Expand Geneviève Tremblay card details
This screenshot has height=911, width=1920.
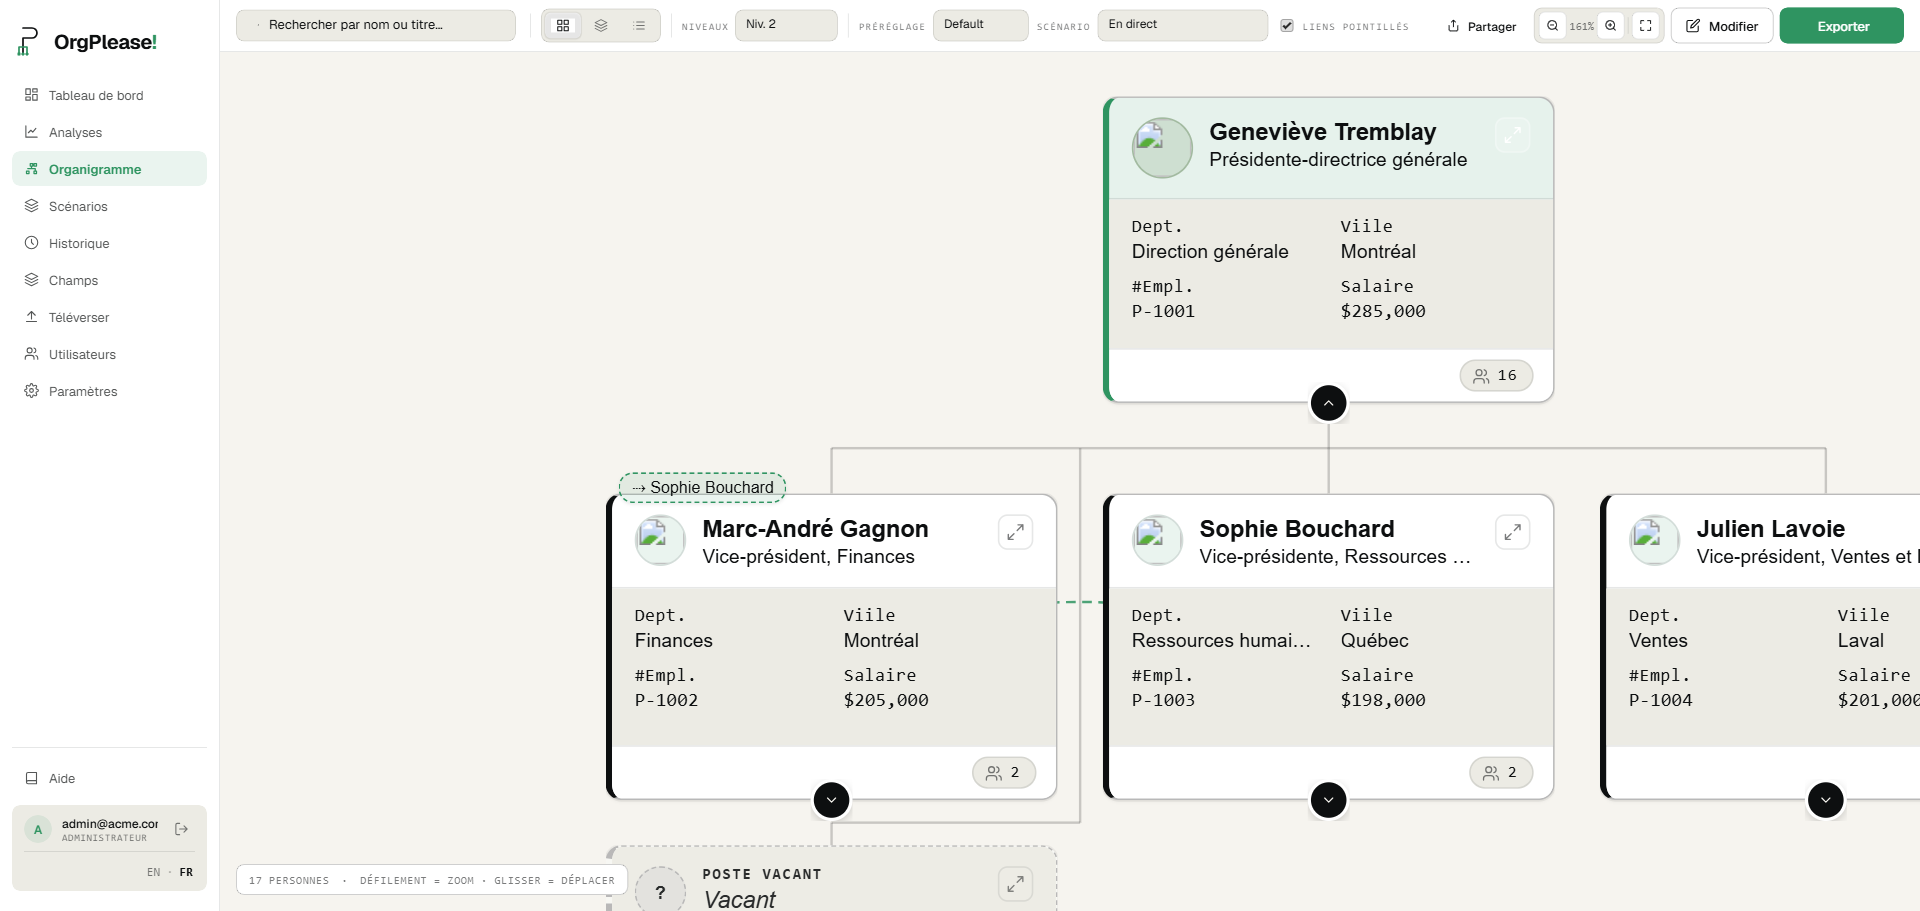coord(1512,135)
